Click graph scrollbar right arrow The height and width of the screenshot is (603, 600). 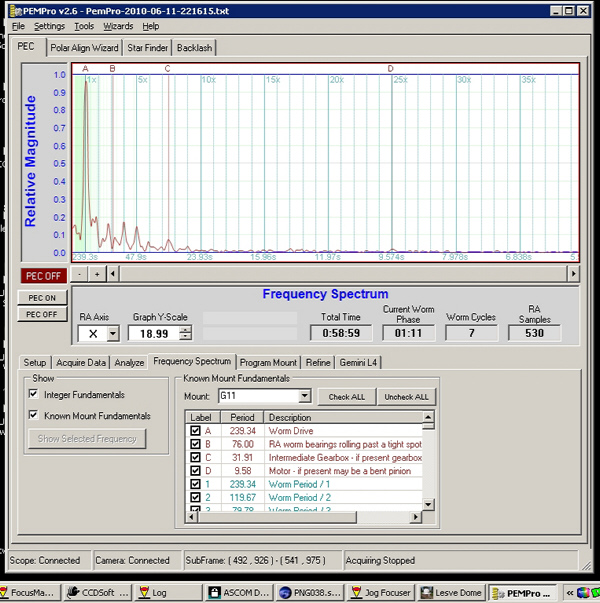click(x=573, y=274)
